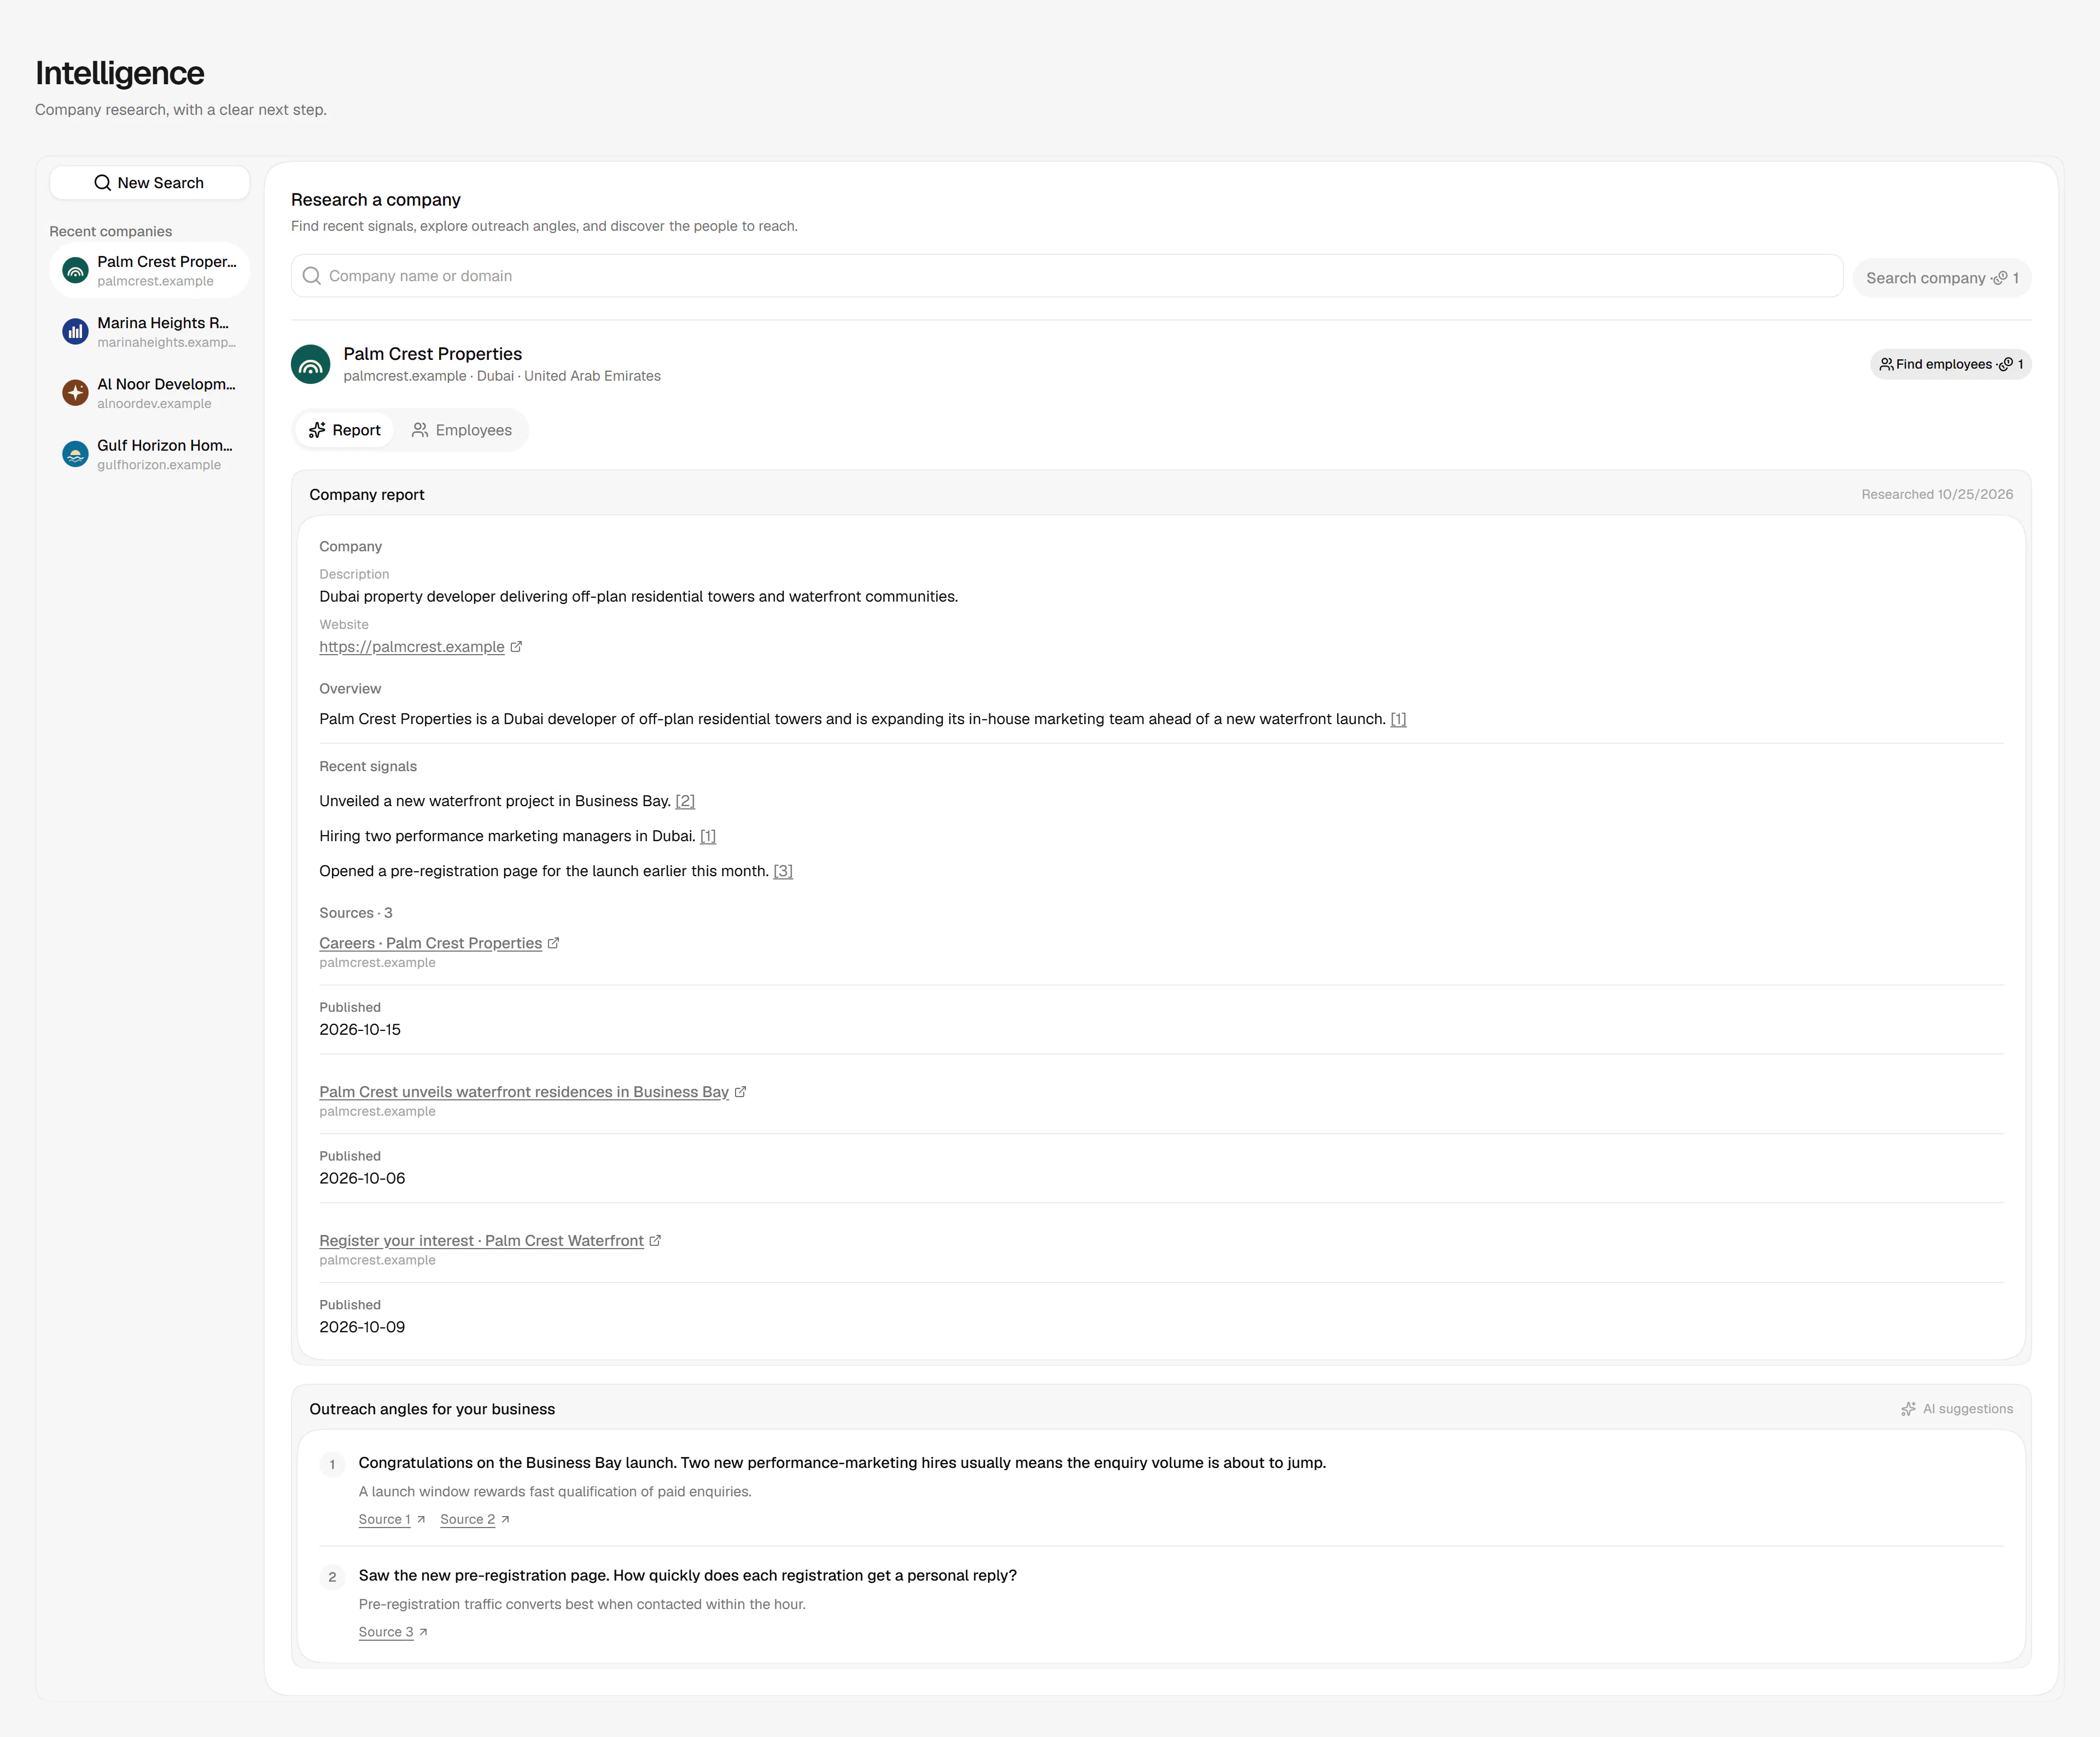Switch to the Report tab

tap(344, 430)
